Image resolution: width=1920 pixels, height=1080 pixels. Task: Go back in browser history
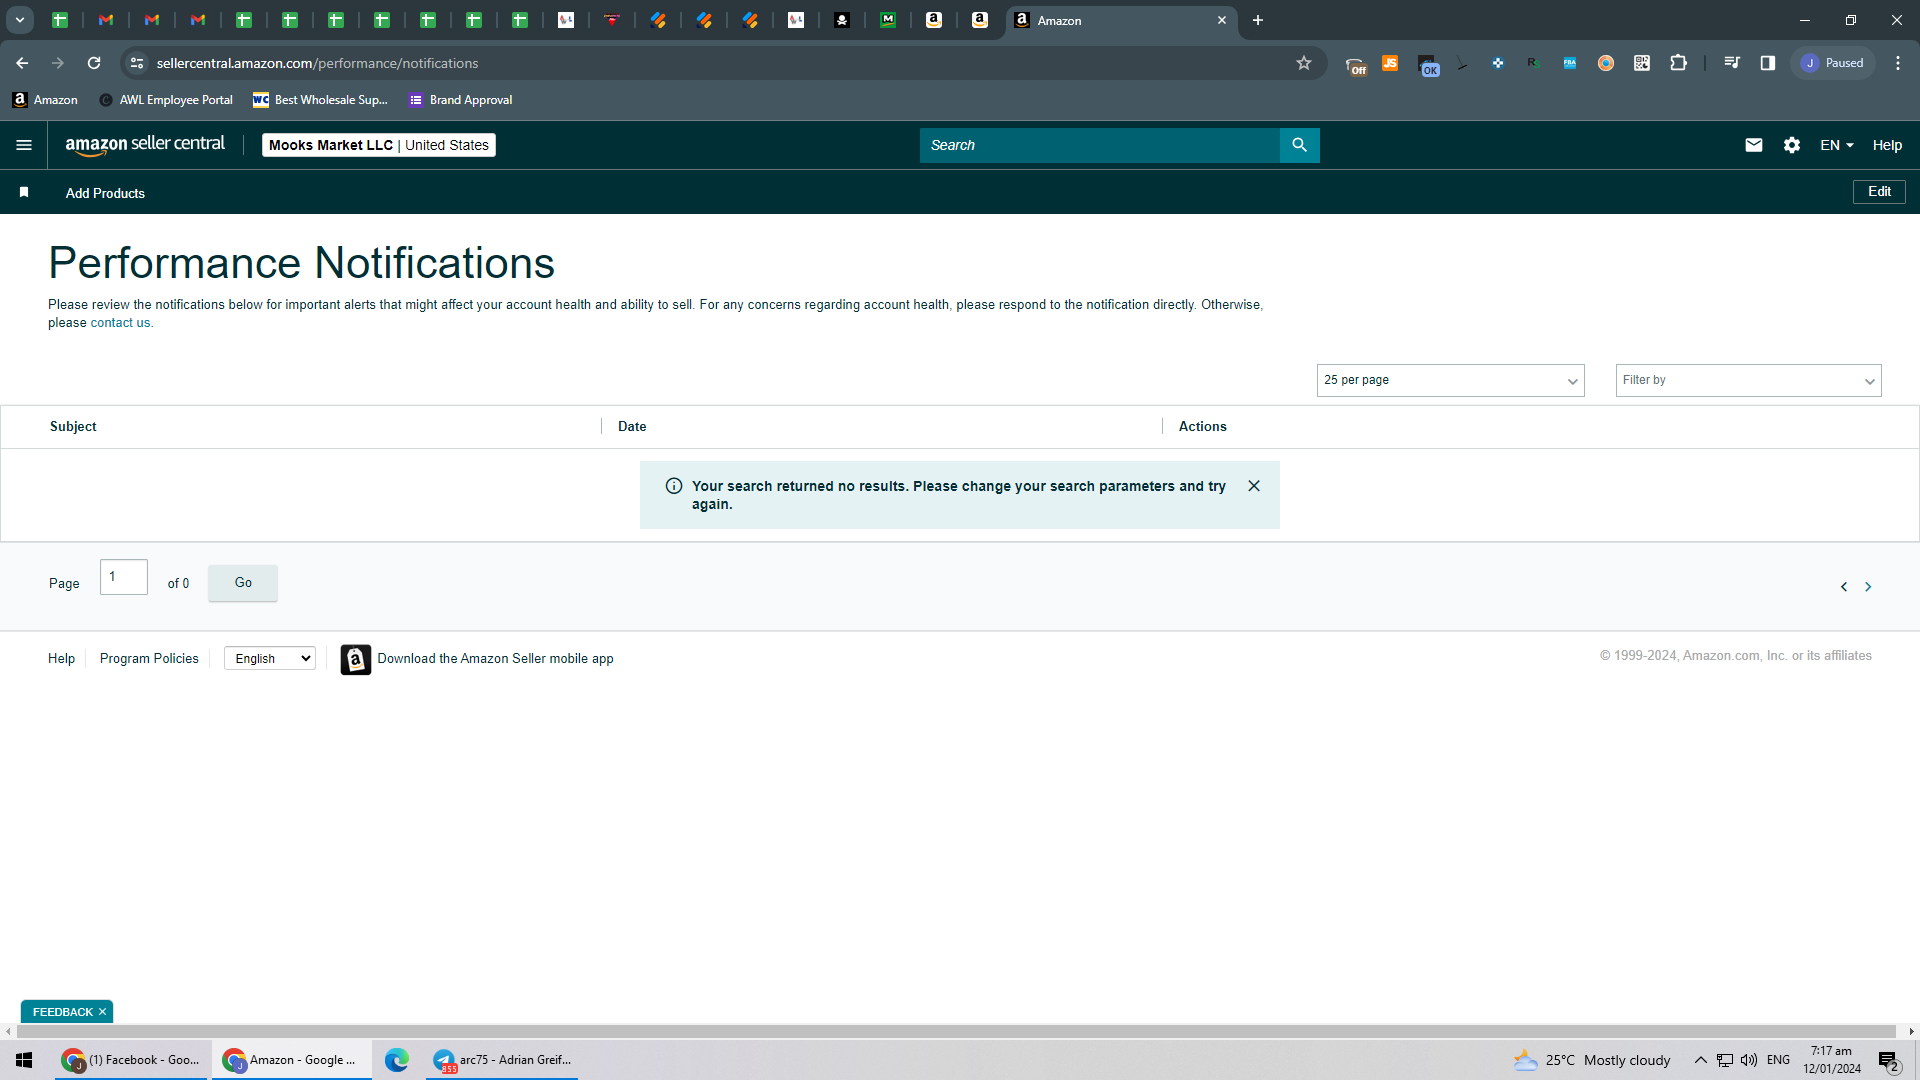point(22,63)
